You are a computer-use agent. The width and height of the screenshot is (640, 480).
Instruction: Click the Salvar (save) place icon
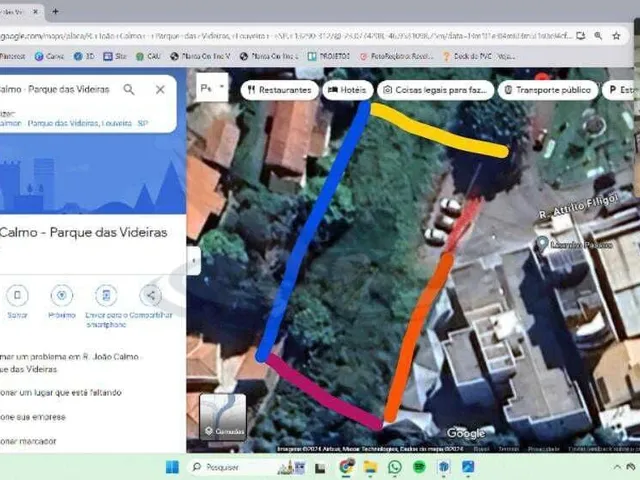[x=17, y=295]
